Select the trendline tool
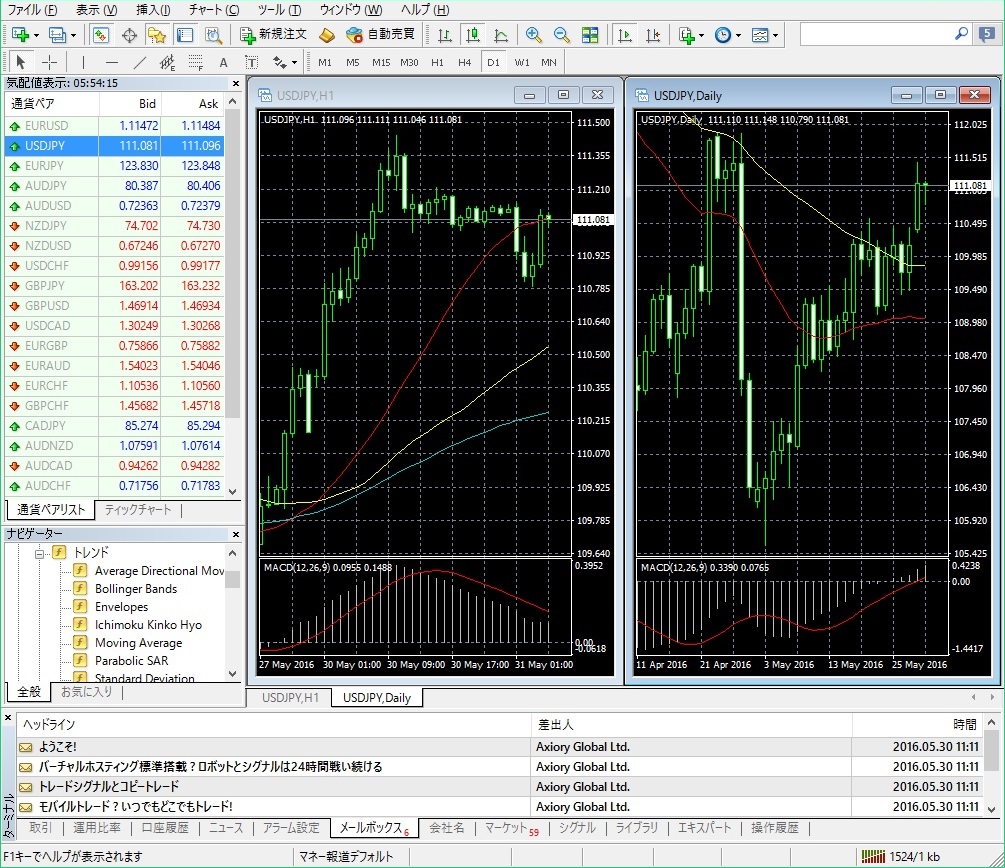The image size is (1005, 868). (x=140, y=62)
